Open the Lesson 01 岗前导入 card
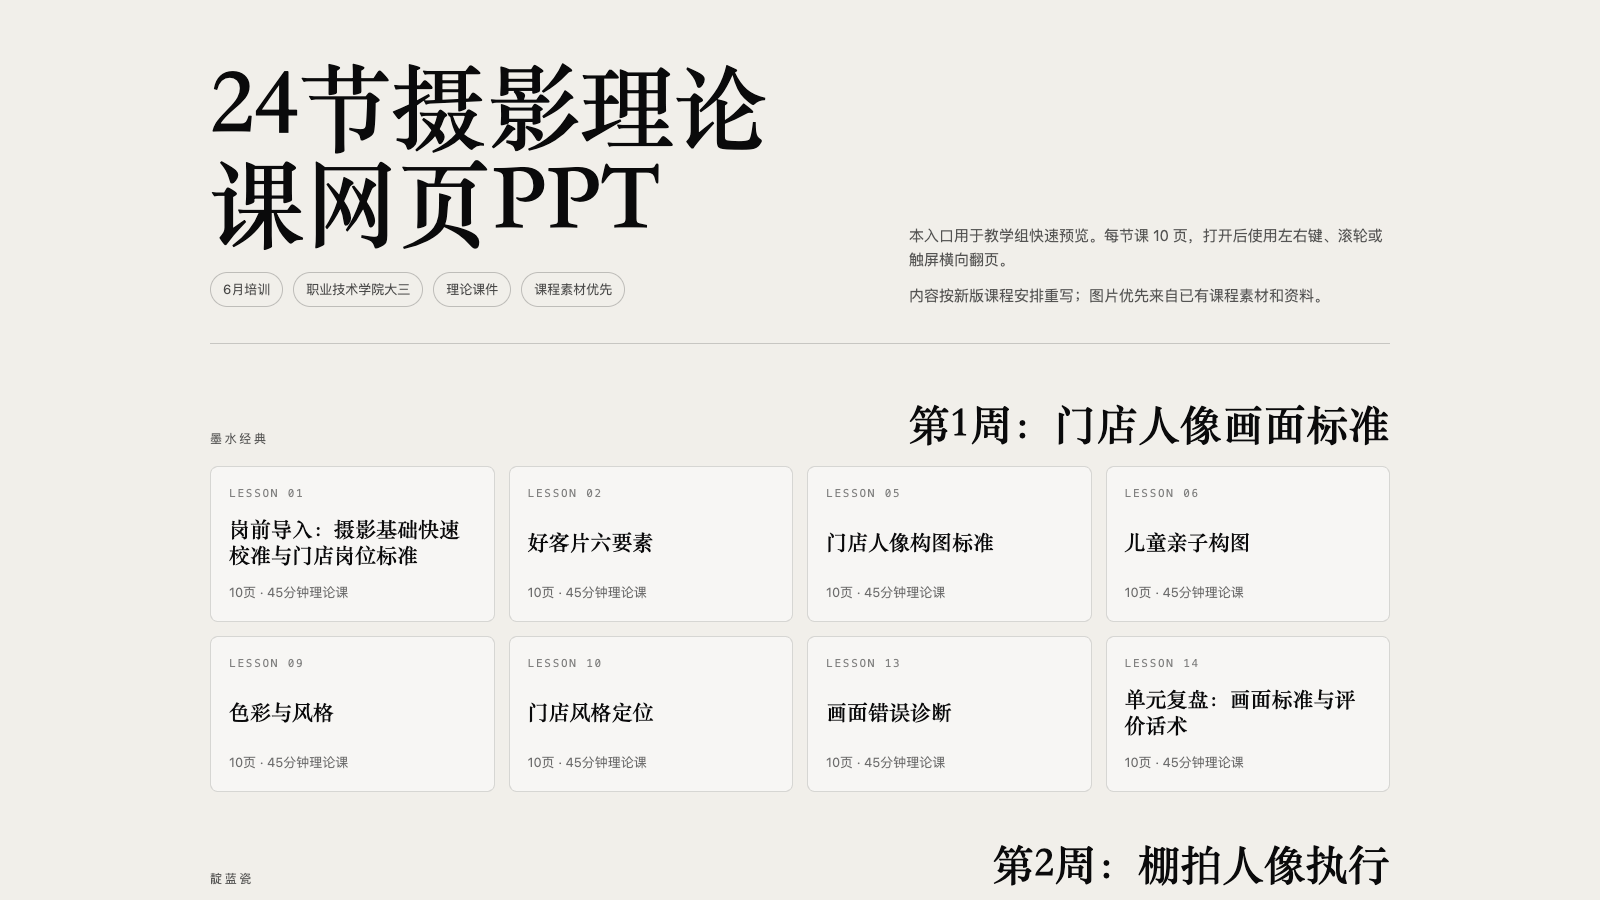 tap(352, 544)
